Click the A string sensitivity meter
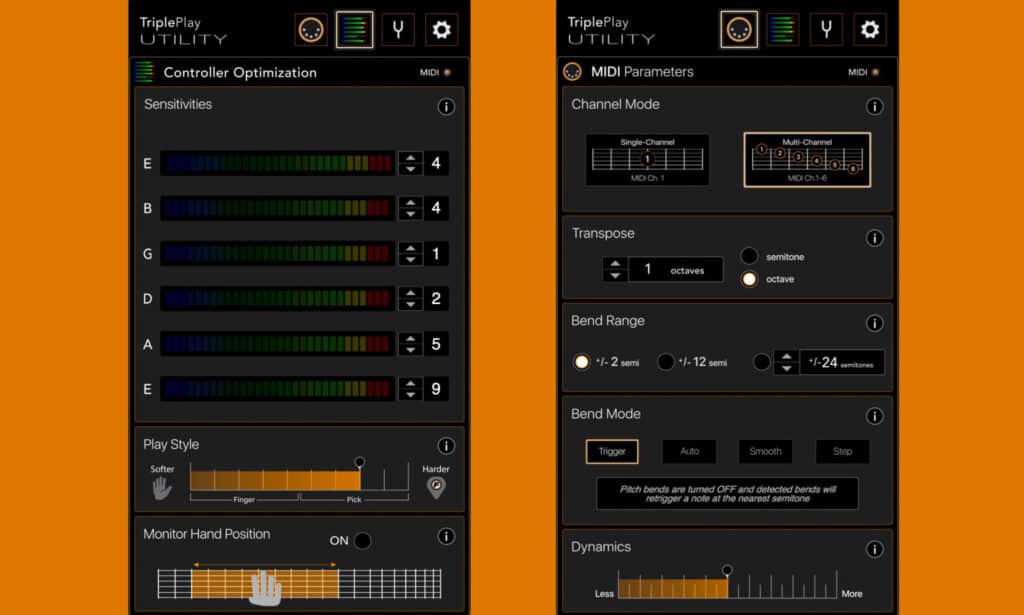The height and width of the screenshot is (615, 1024). [x=278, y=344]
